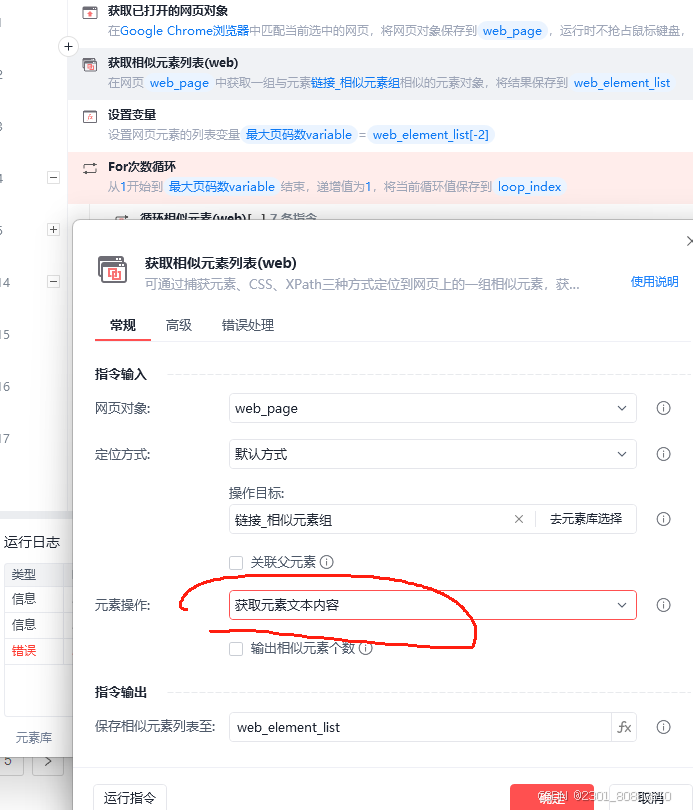Show info tip for 网页对象

(x=664, y=408)
